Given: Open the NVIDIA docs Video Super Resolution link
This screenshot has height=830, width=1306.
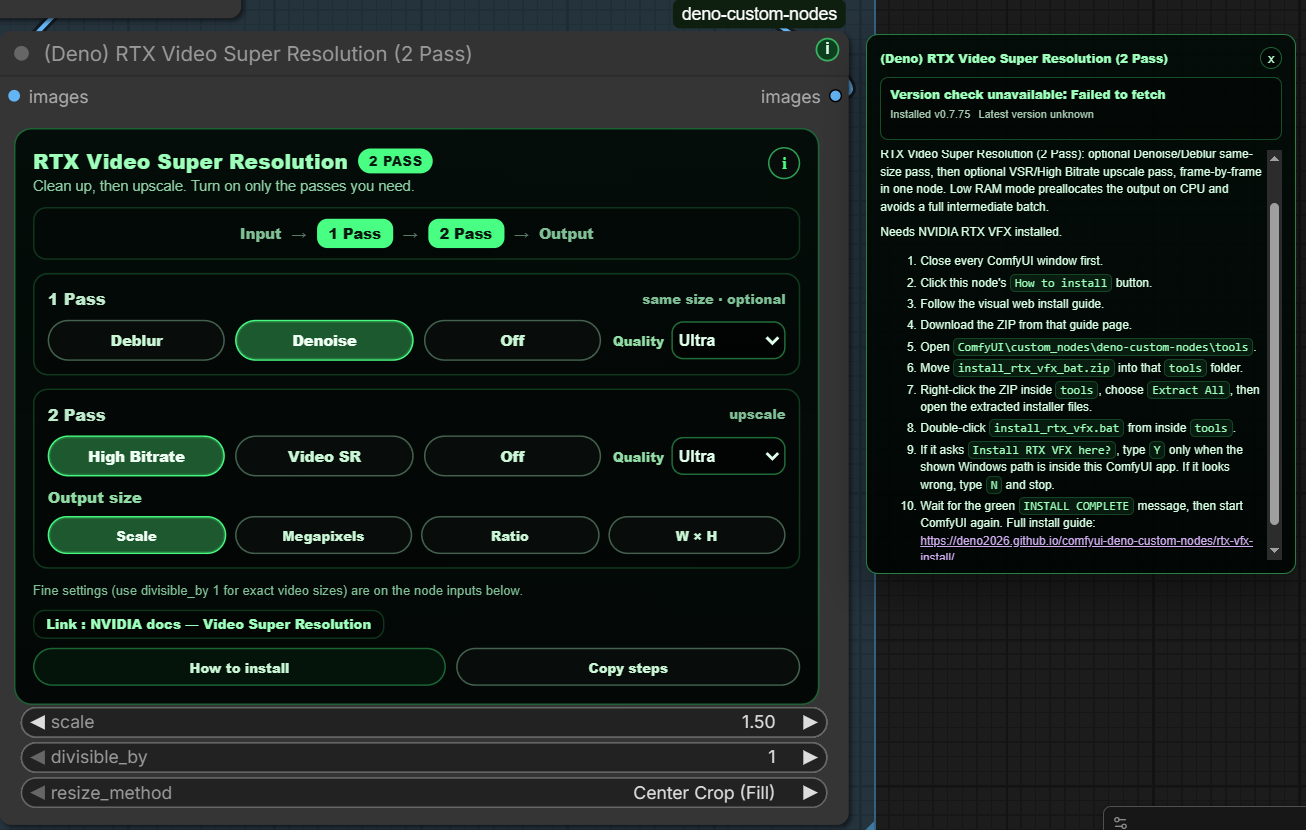Looking at the screenshot, I should [x=208, y=624].
